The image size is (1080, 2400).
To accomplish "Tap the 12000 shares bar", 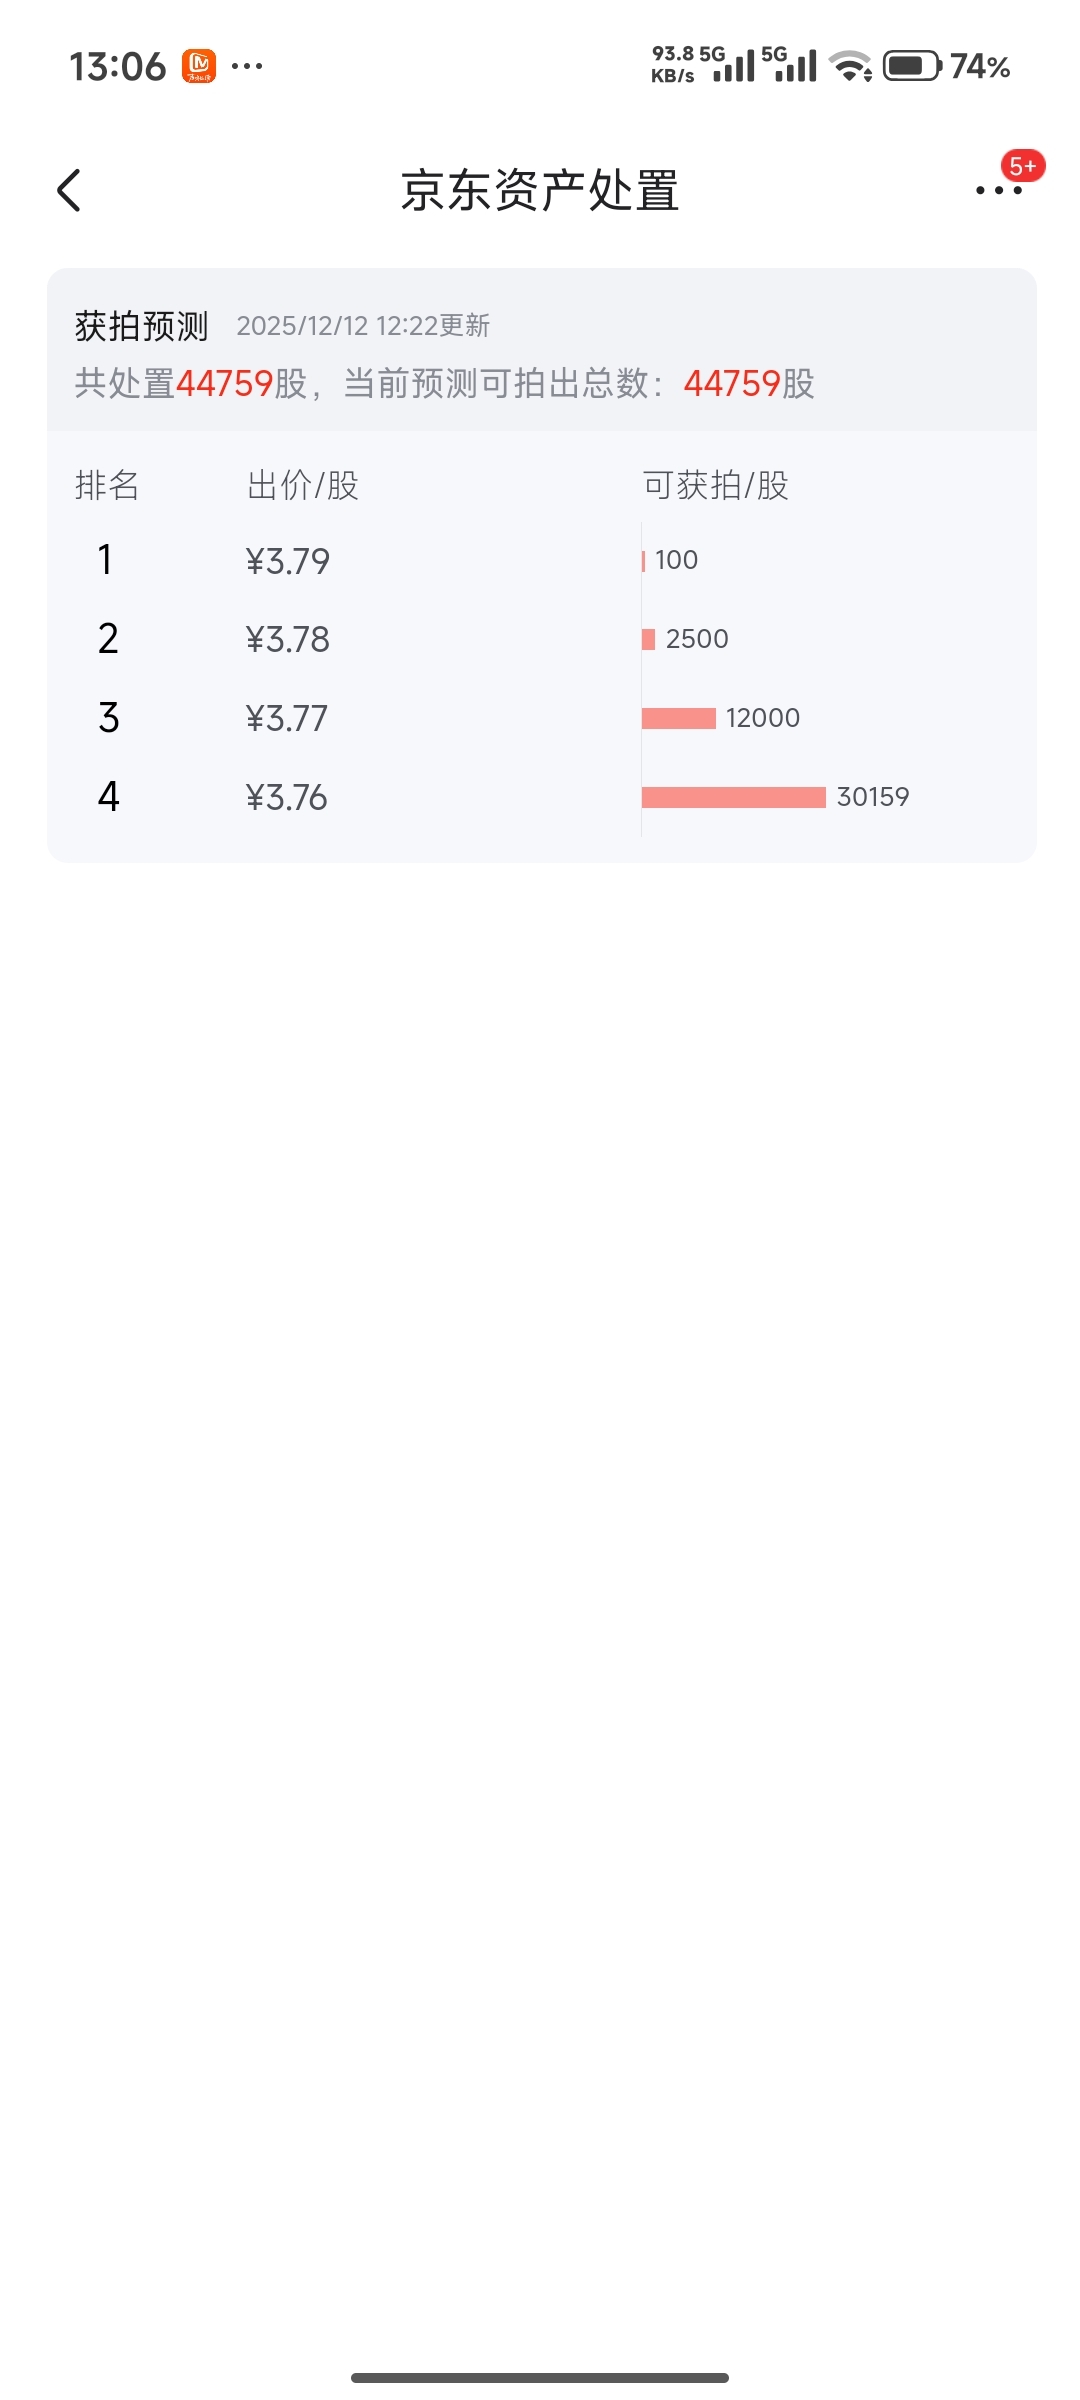I will pos(679,718).
